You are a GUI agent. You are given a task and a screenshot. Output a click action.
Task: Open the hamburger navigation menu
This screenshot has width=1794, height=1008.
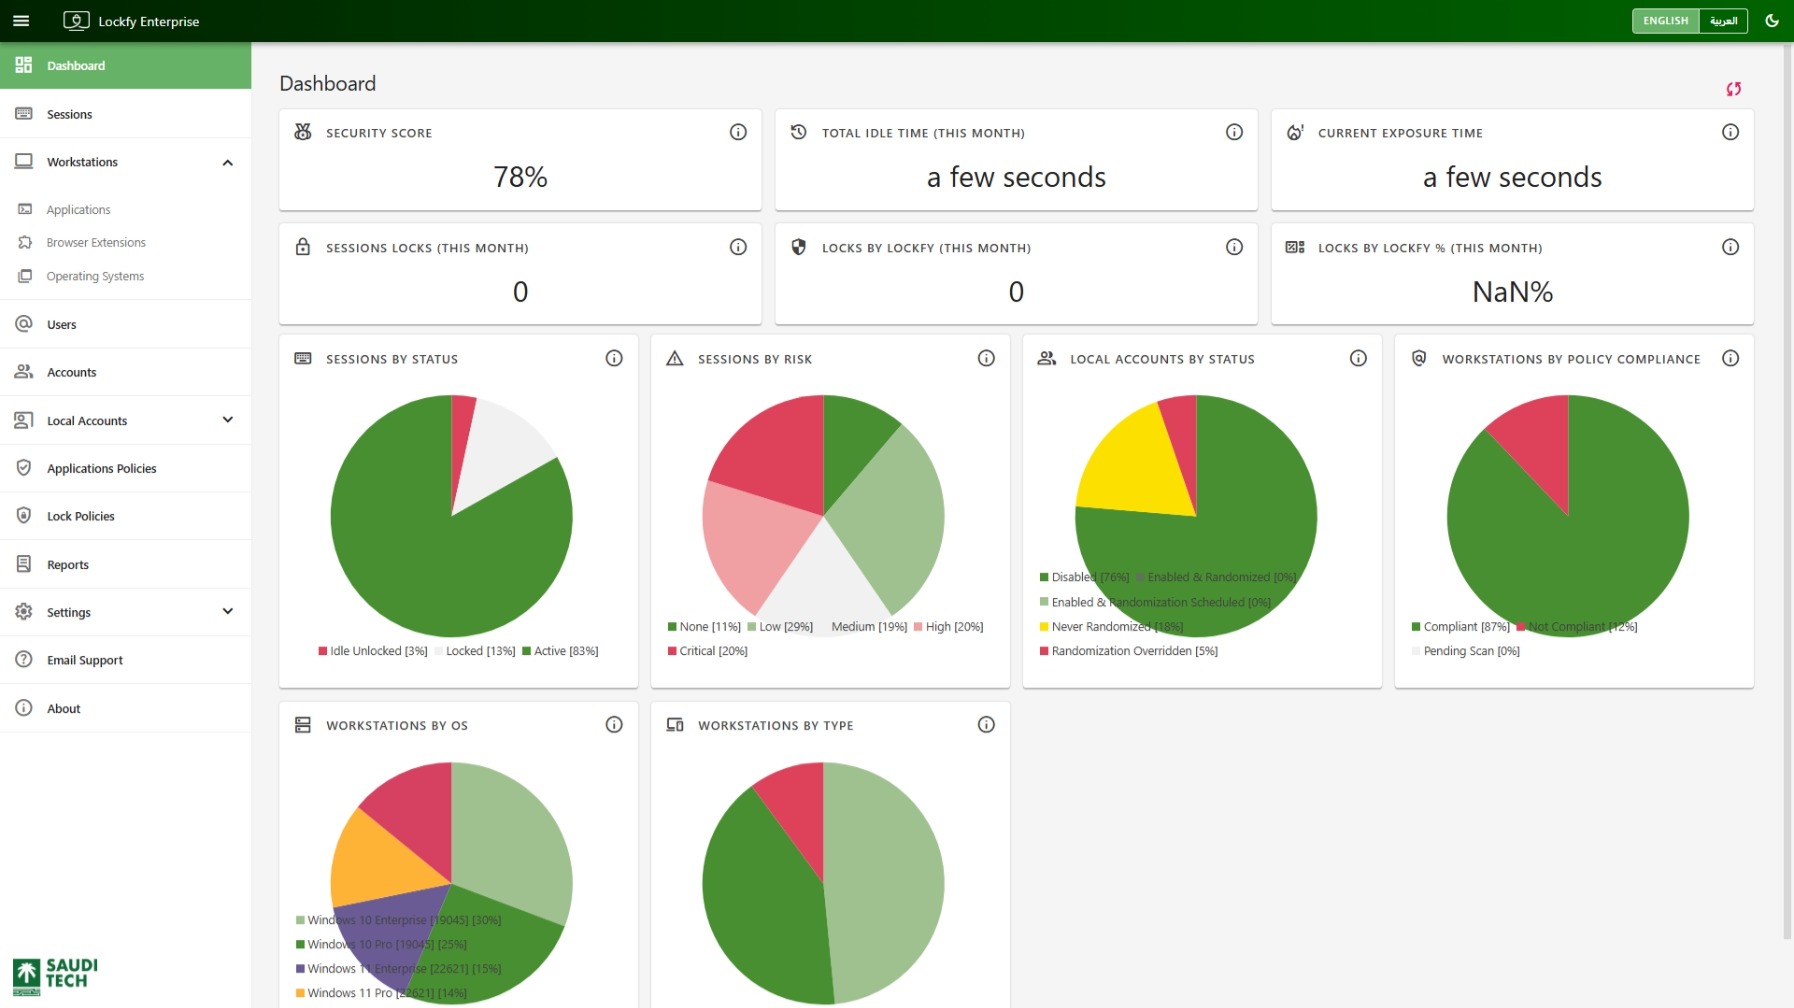tap(21, 21)
